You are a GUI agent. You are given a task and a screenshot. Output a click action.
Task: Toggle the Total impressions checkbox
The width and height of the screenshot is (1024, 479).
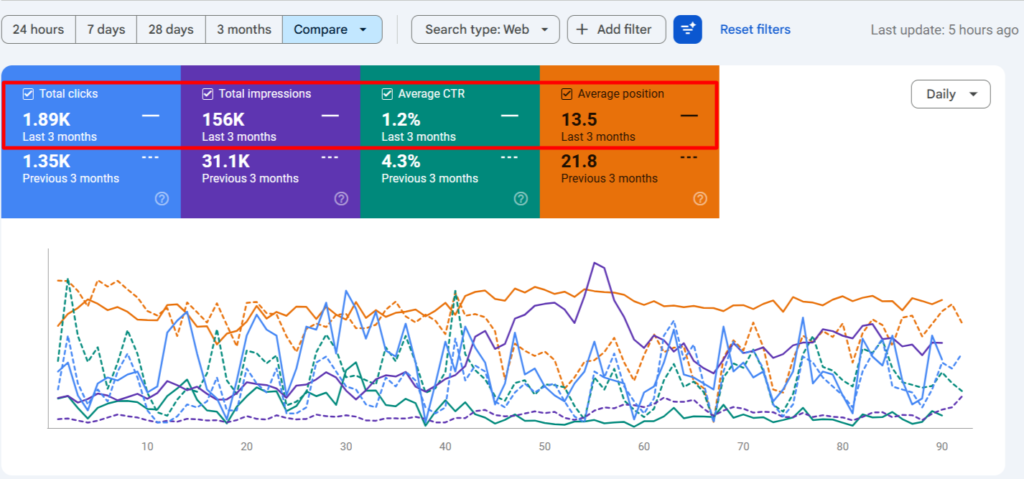(x=208, y=94)
